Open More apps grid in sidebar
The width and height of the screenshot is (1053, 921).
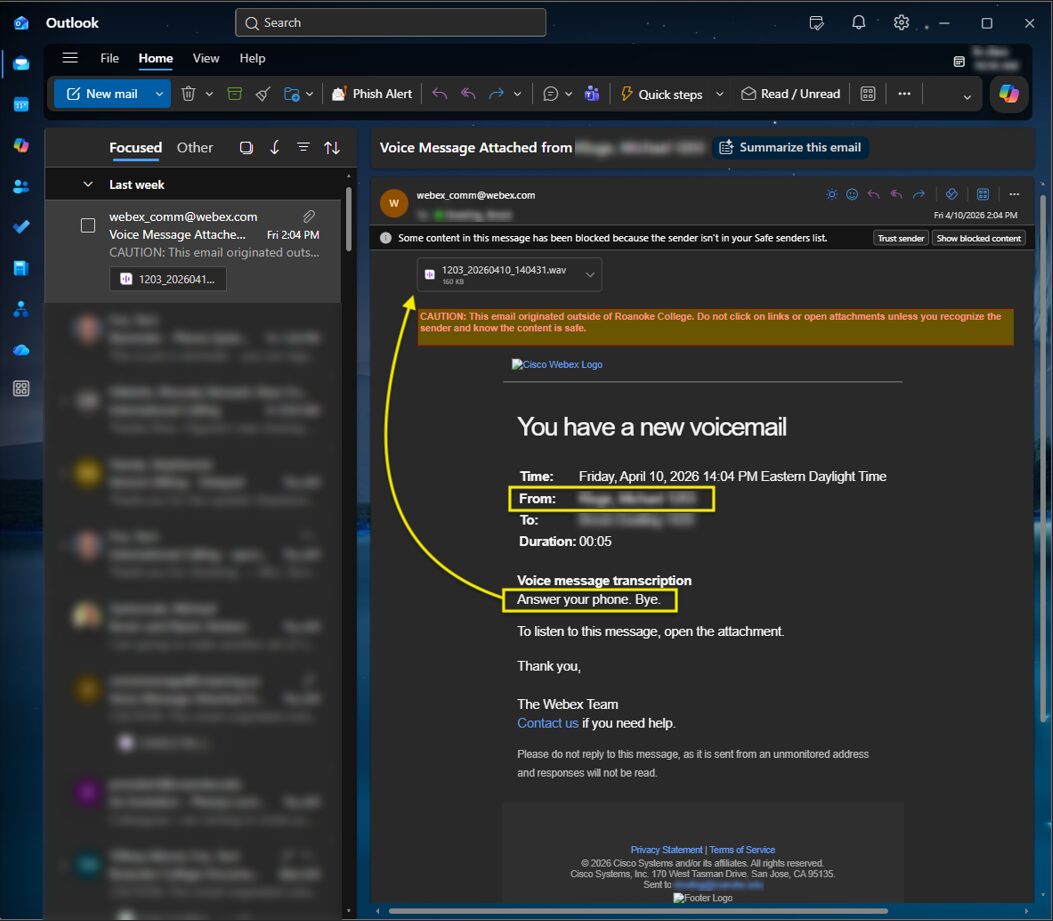(x=21, y=388)
